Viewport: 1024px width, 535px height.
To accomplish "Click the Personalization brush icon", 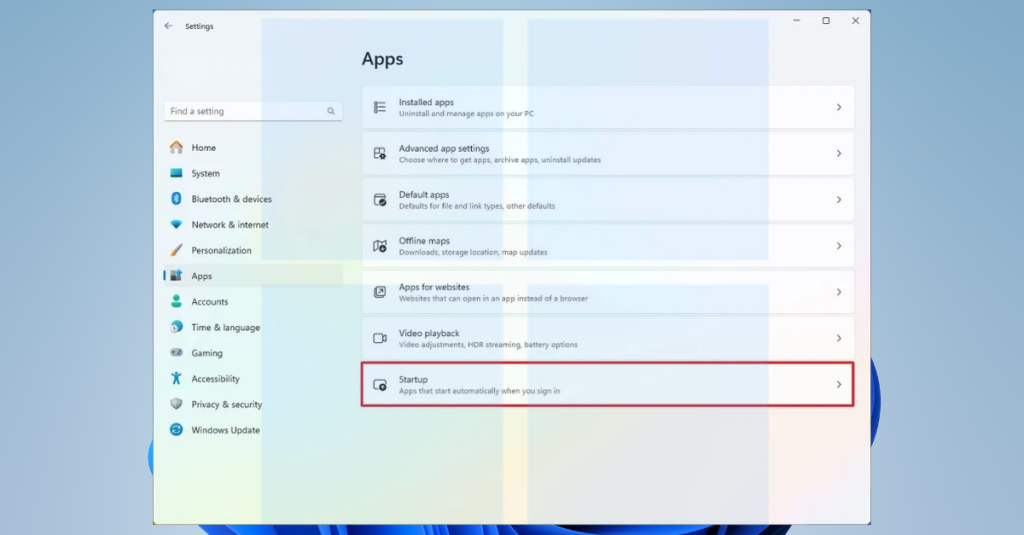I will pos(176,250).
